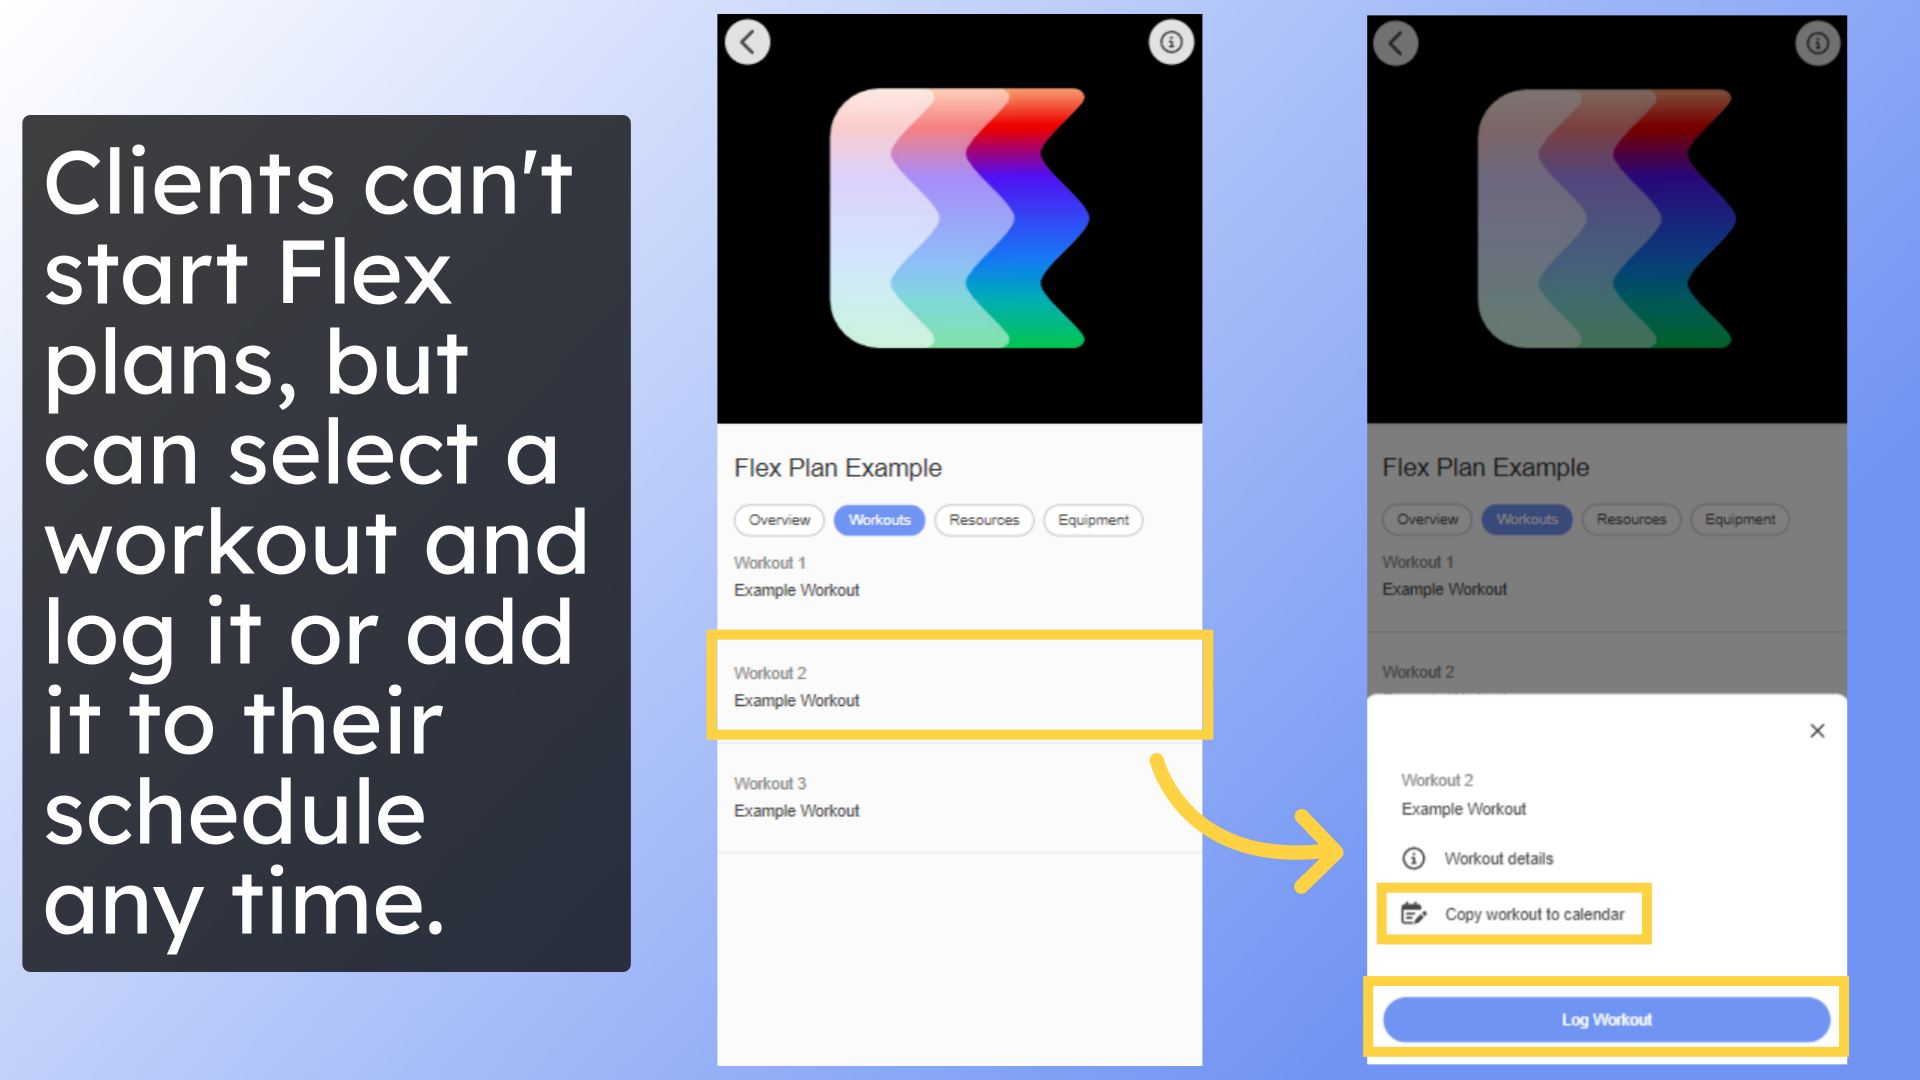The image size is (1920, 1080).
Task: Click the back navigation arrow icon
Action: pyautogui.click(x=748, y=41)
